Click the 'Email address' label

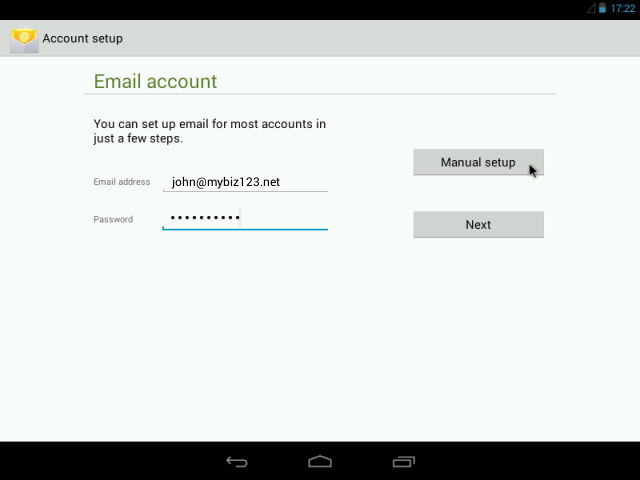pos(122,182)
